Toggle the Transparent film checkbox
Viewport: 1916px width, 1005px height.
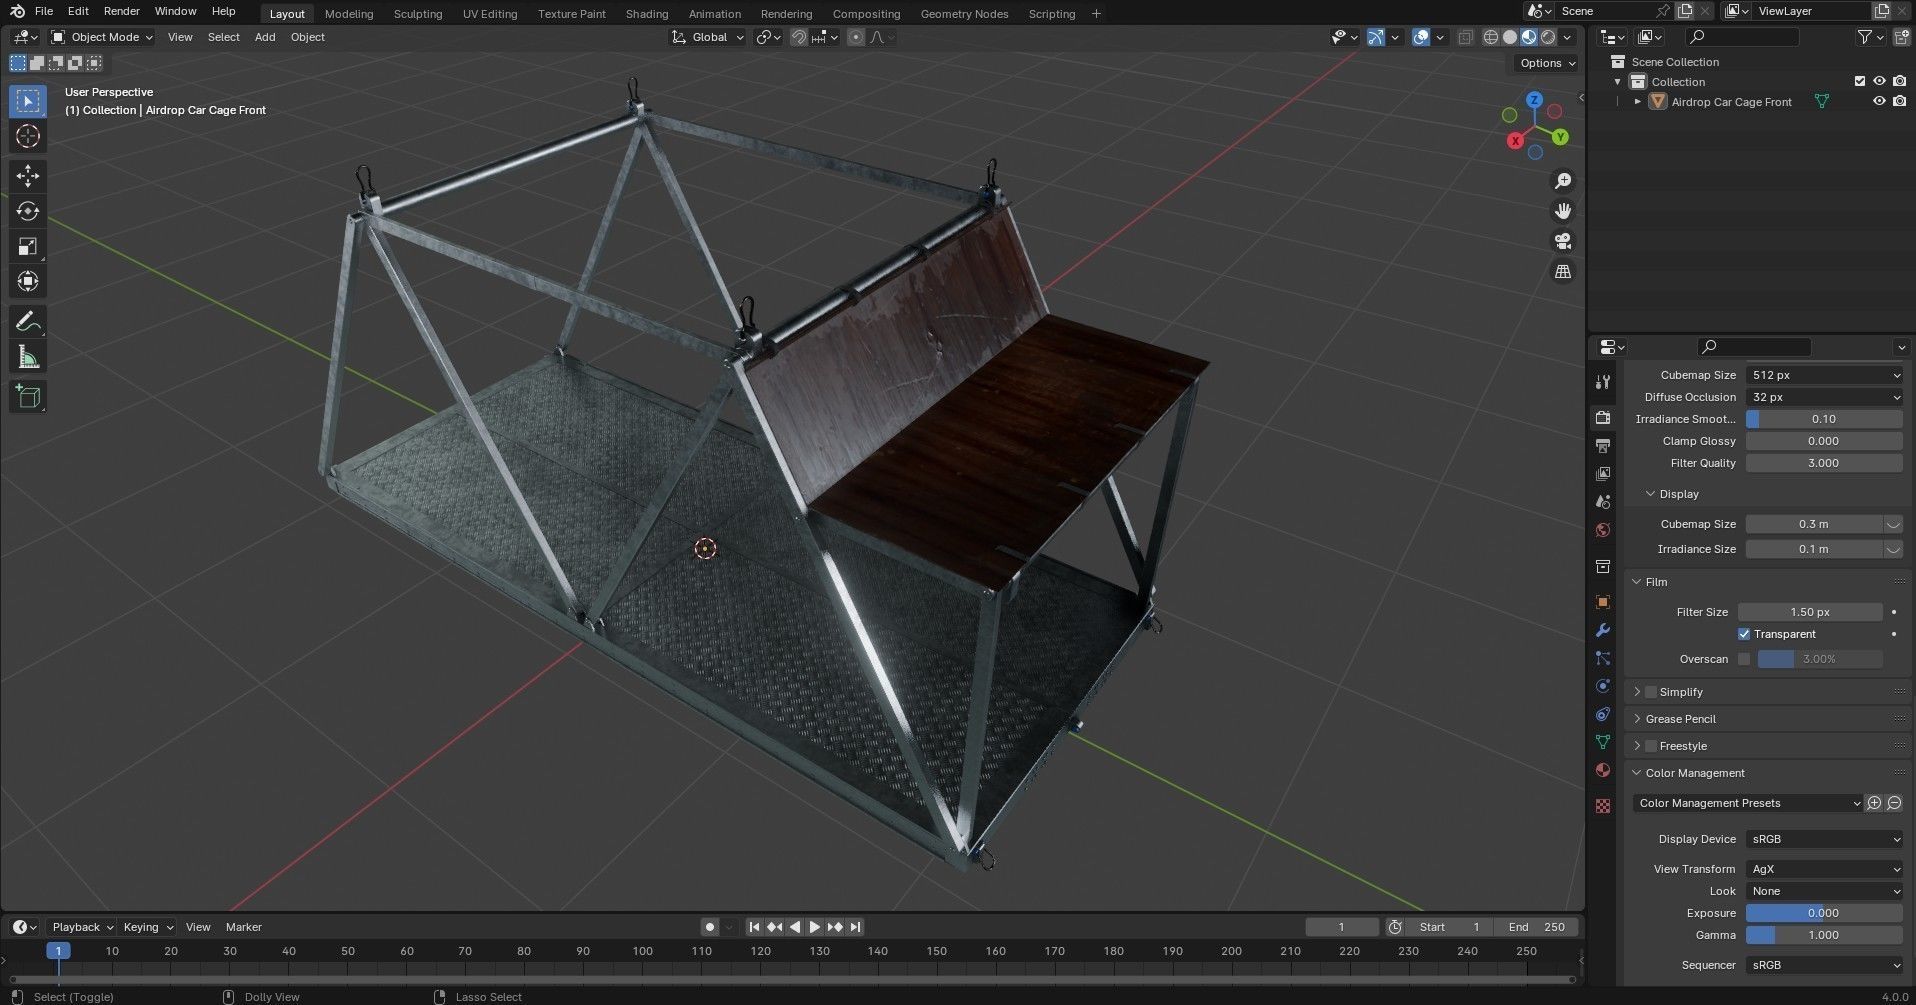point(1744,634)
